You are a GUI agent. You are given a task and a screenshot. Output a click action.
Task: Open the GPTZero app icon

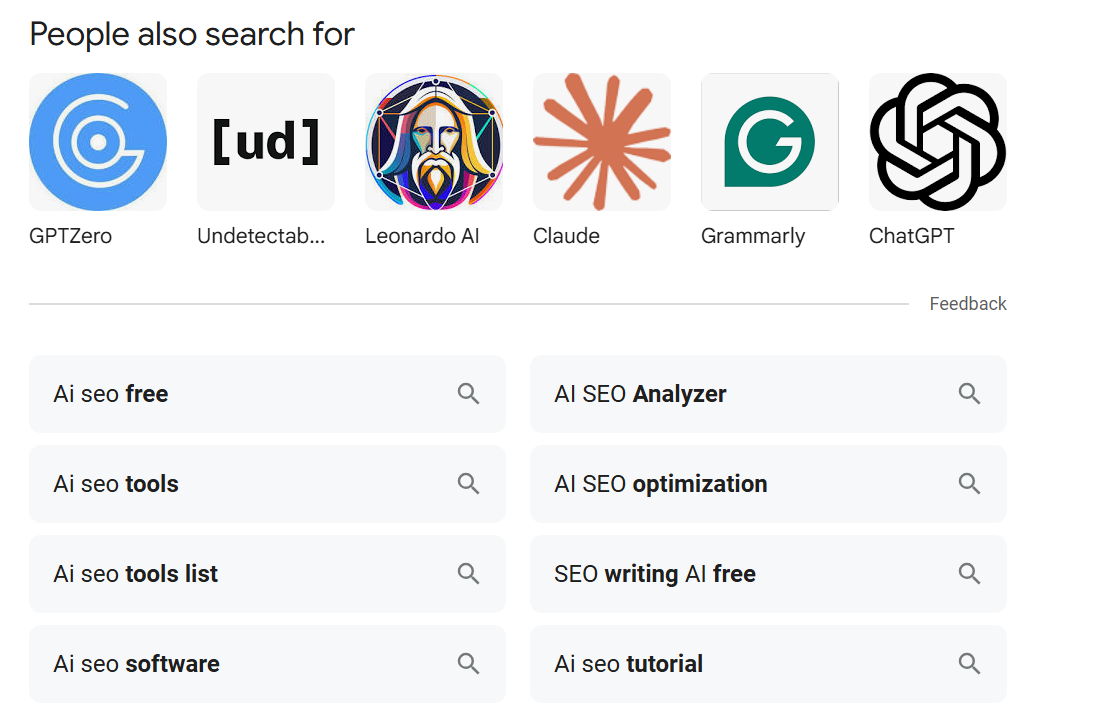[97, 141]
